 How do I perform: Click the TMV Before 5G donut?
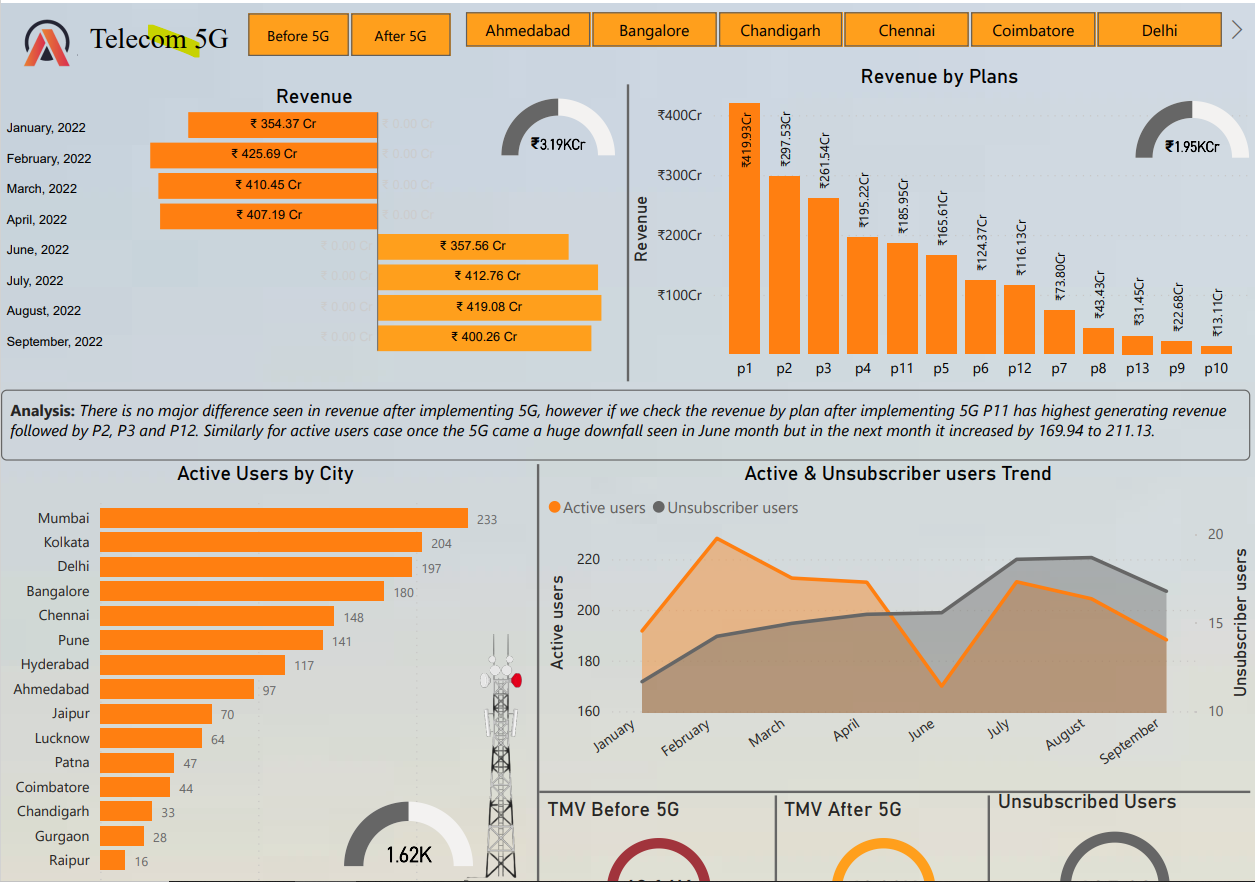657,860
